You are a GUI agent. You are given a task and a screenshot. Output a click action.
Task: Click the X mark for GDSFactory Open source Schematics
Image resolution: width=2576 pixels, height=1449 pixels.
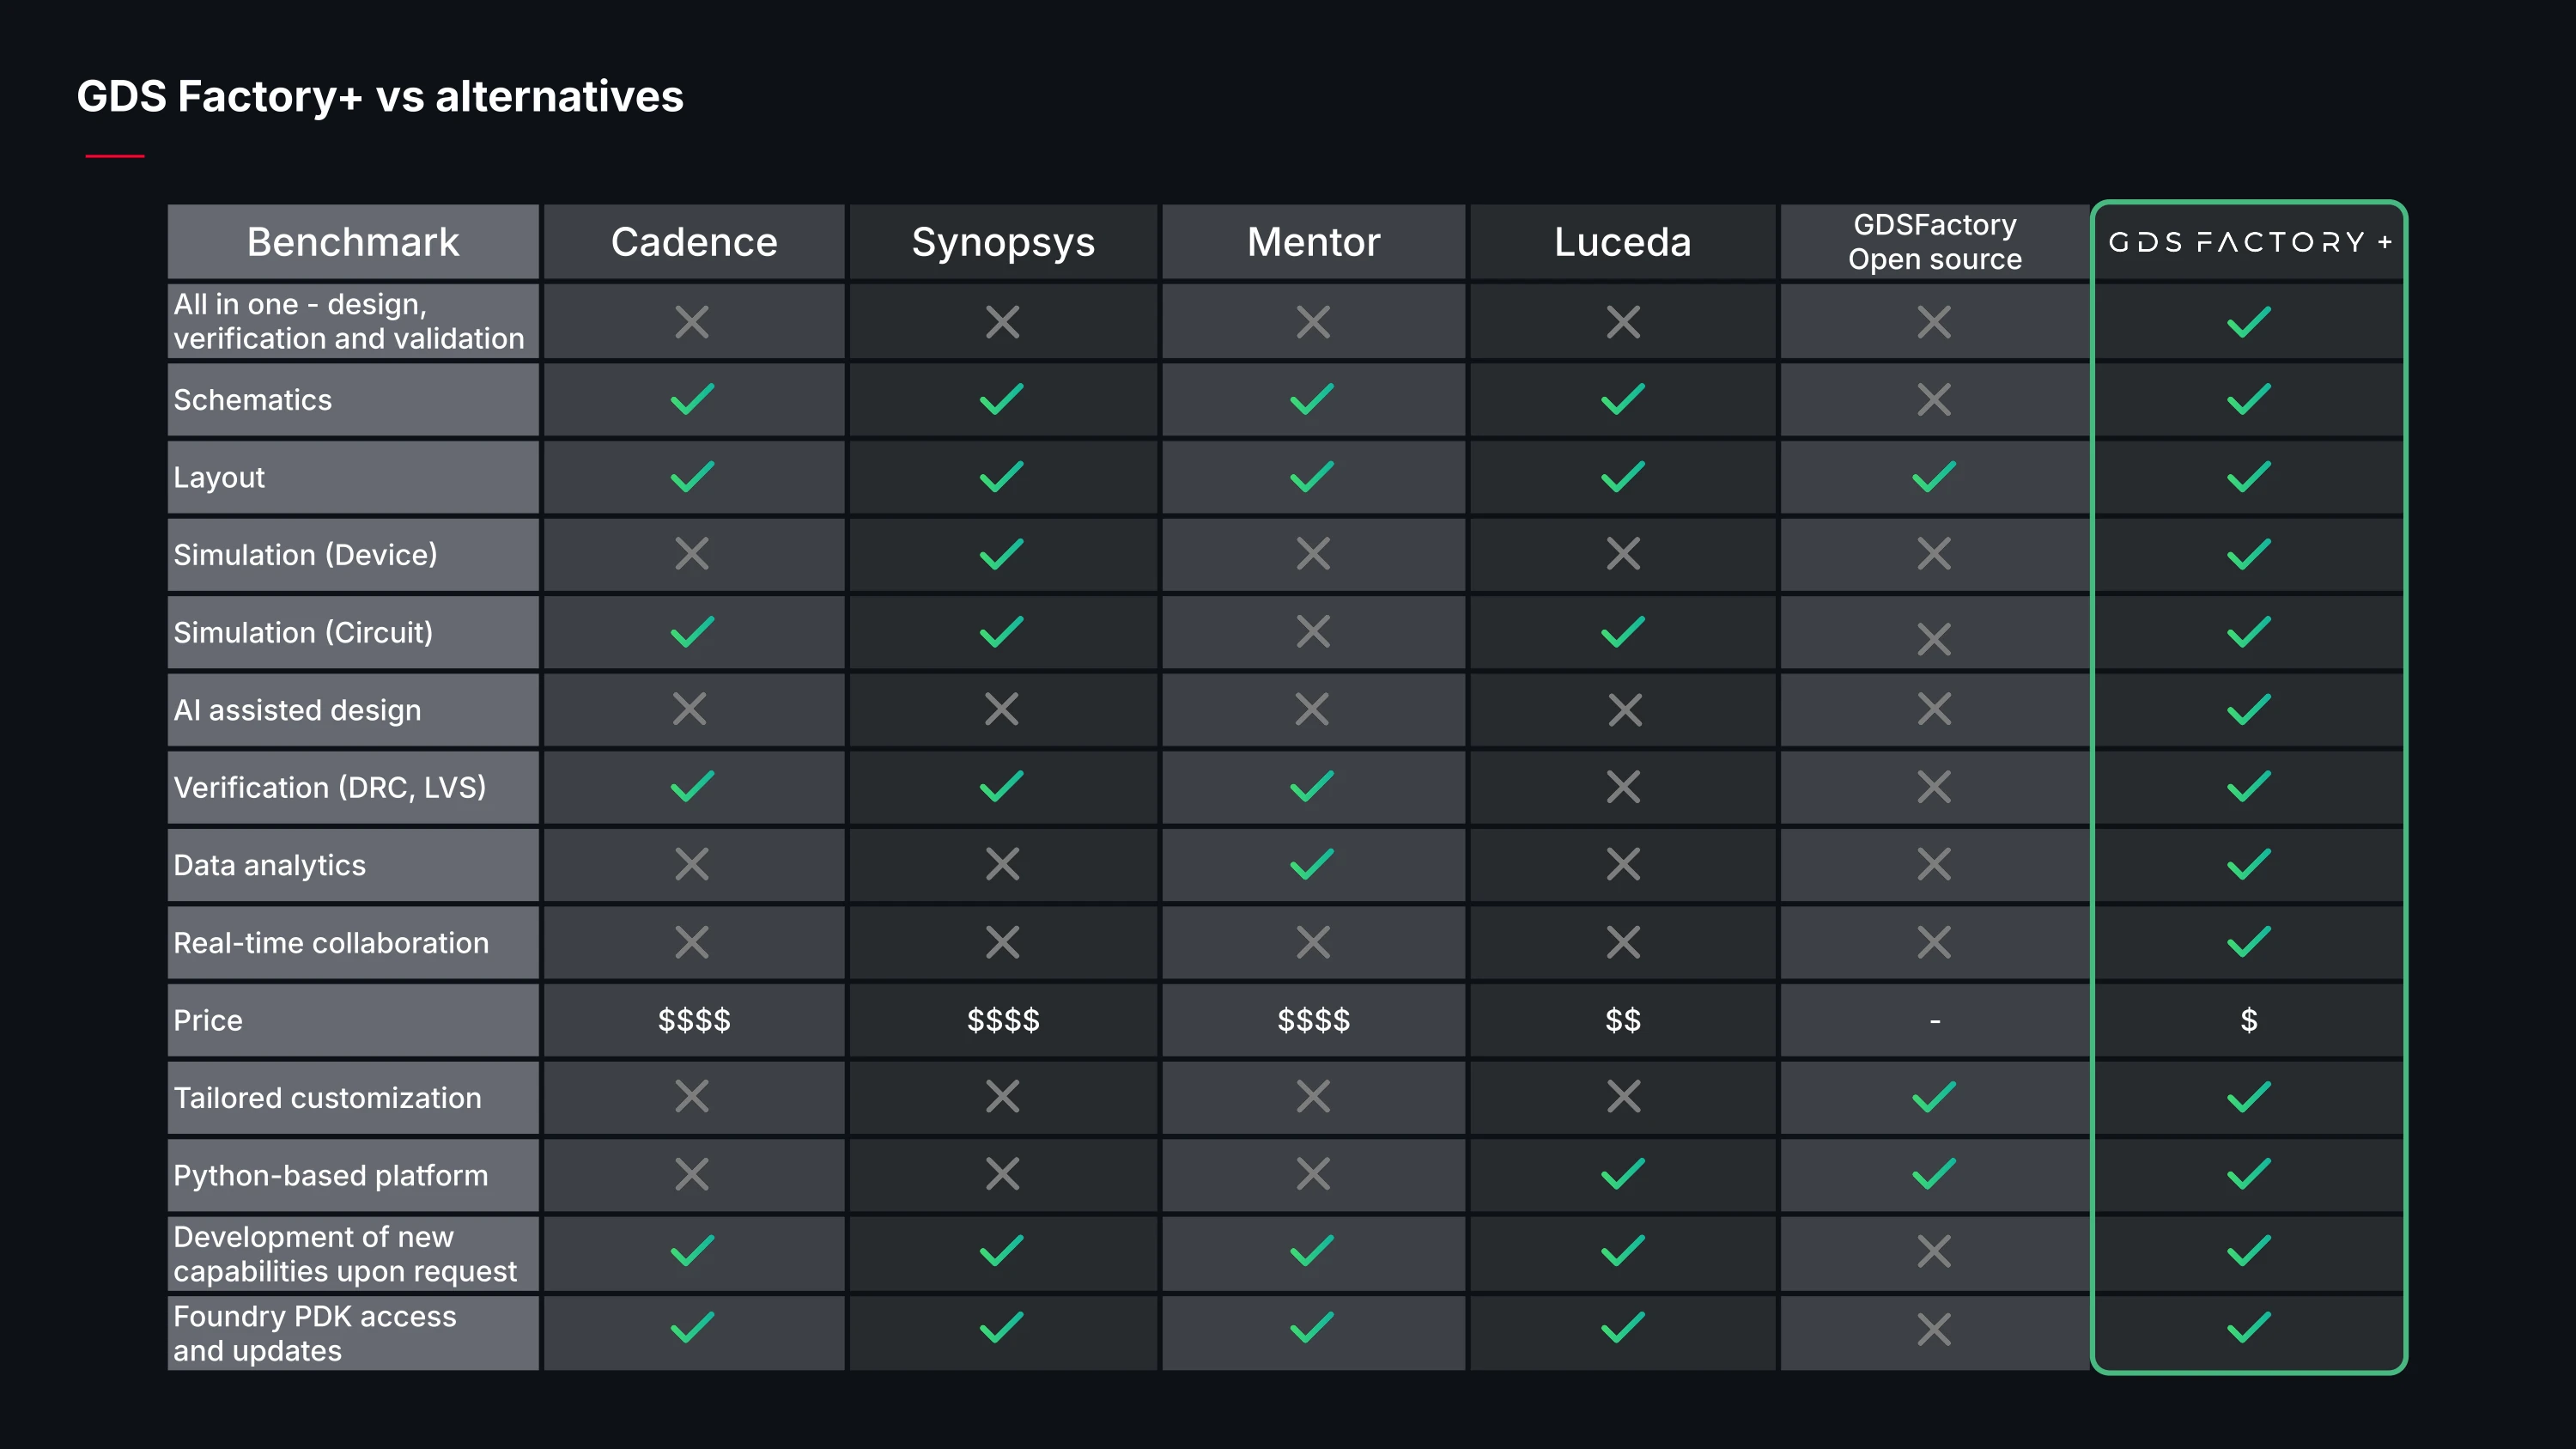tap(1934, 400)
